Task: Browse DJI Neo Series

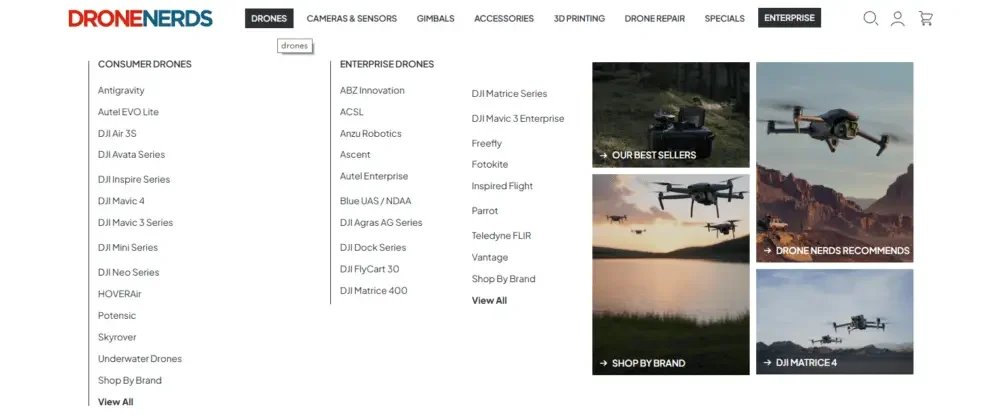Action: click(x=129, y=273)
